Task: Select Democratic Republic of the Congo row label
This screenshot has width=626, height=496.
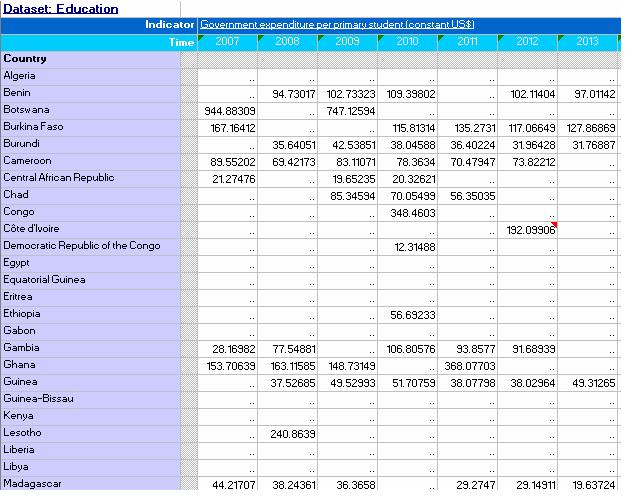Action: point(82,246)
